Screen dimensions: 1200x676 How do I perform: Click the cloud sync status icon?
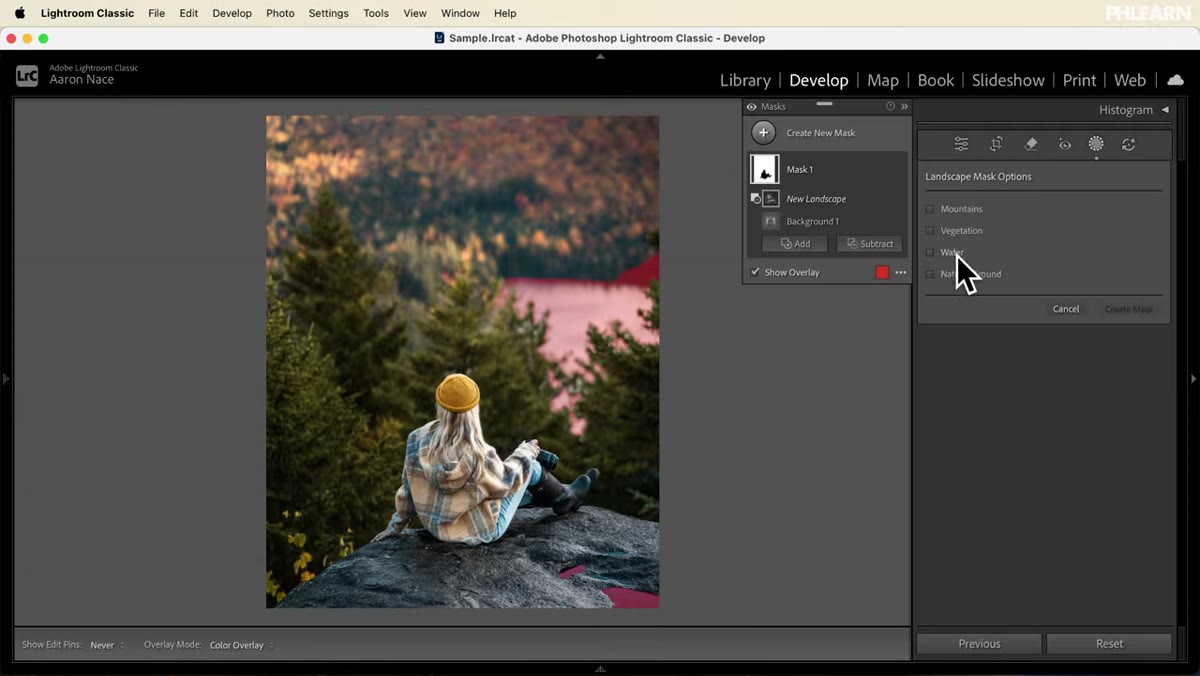(1175, 80)
